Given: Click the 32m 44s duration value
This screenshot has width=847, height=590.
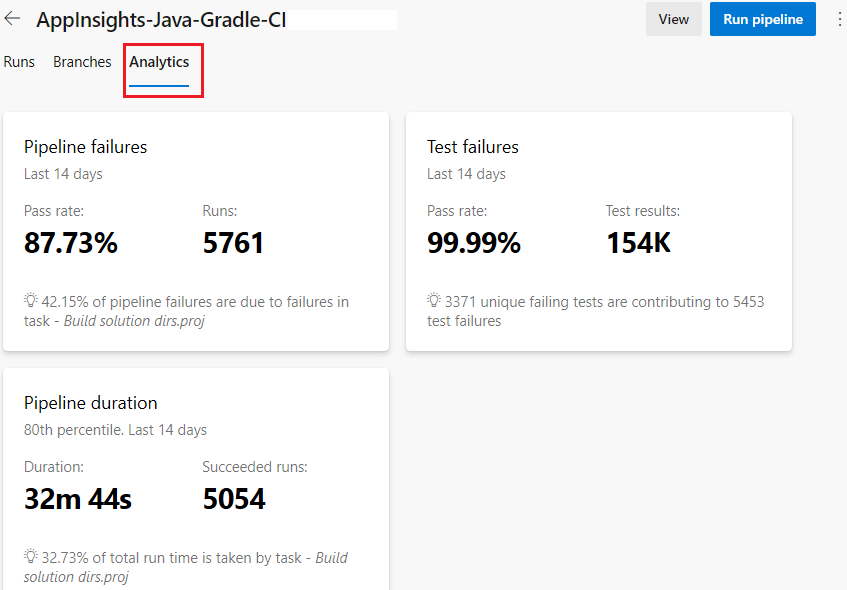Looking at the screenshot, I should (78, 499).
